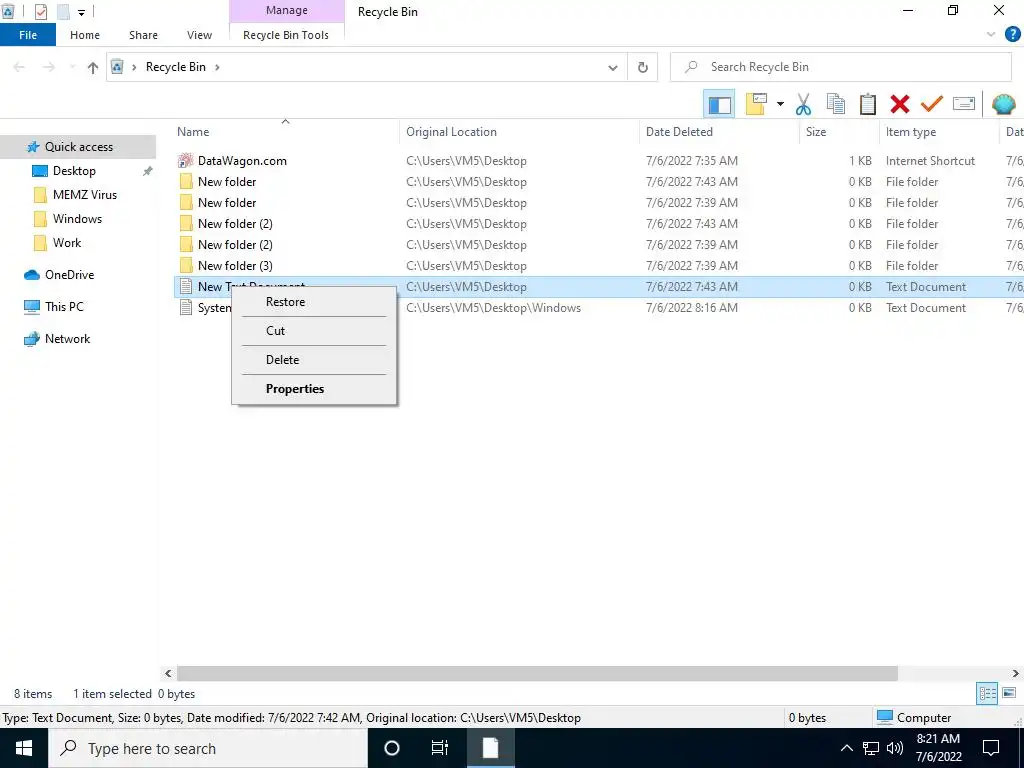This screenshot has width=1024, height=768.
Task: Open Windows folder in navigation pane
Action: coord(77,219)
